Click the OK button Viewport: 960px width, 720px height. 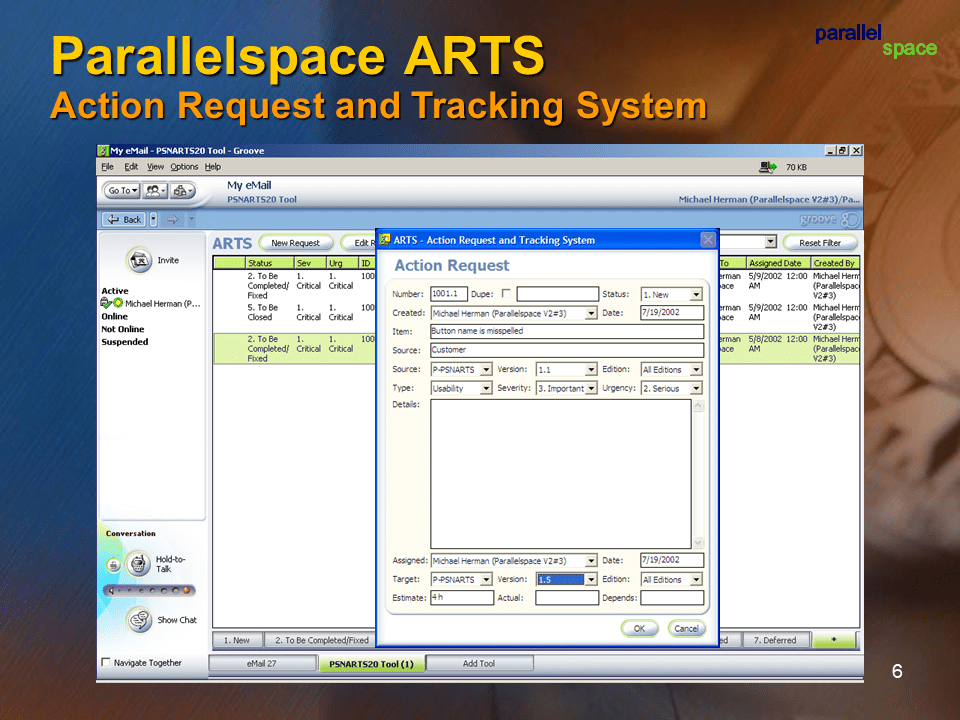[x=639, y=628]
